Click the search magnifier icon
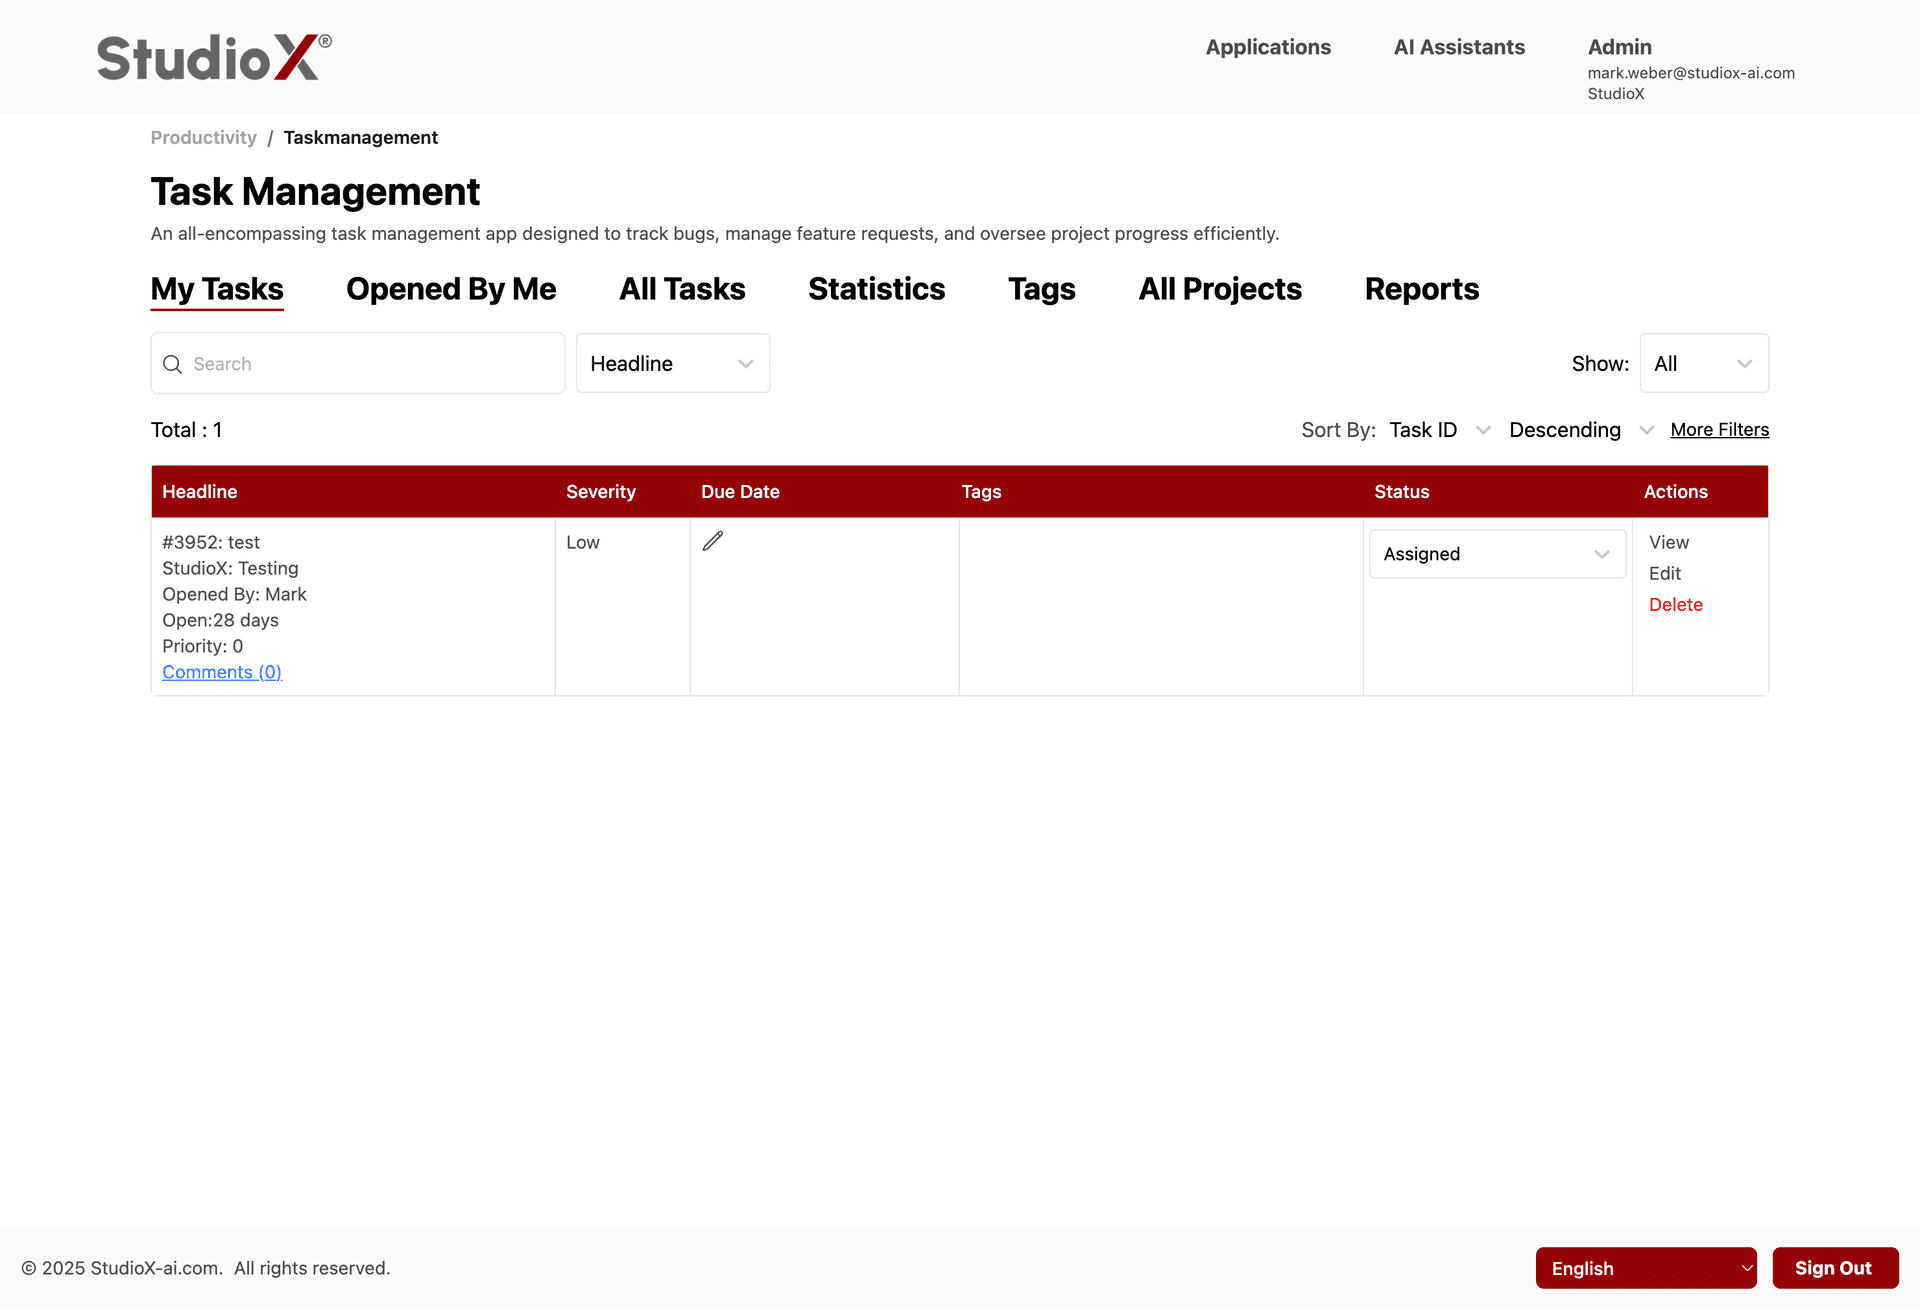1920x1310 pixels. coord(171,363)
